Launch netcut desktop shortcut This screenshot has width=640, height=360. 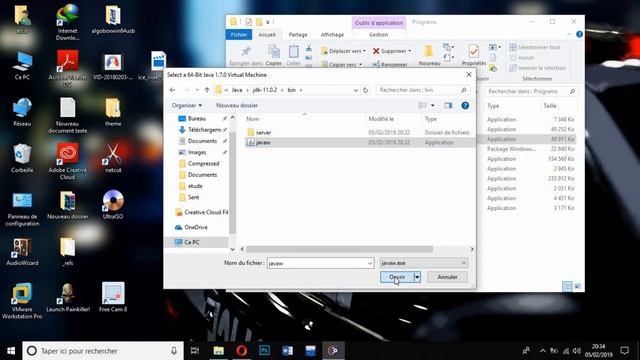click(x=113, y=158)
